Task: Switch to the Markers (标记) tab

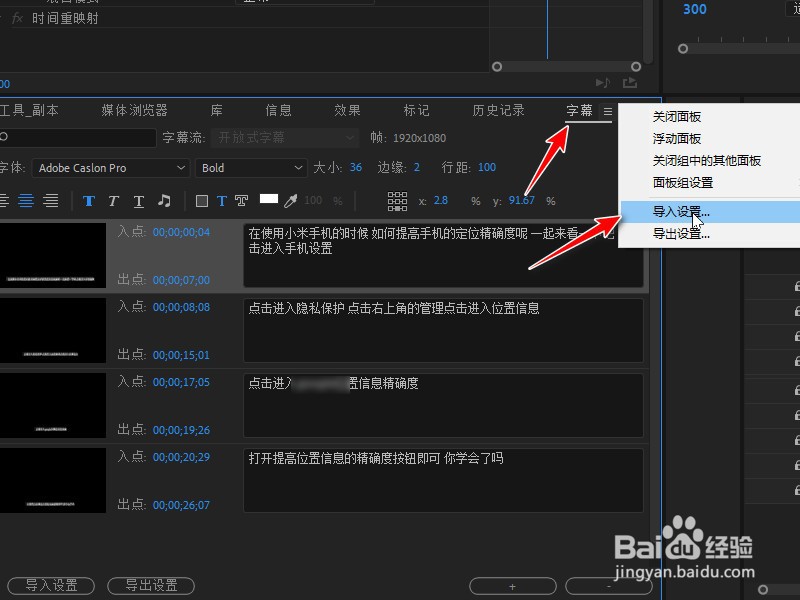Action: 416,110
